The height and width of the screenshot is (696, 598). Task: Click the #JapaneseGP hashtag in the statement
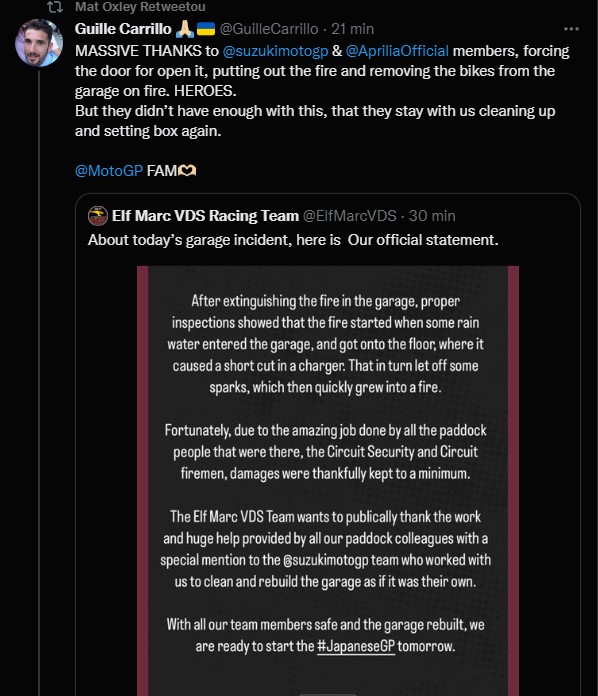(x=356, y=646)
